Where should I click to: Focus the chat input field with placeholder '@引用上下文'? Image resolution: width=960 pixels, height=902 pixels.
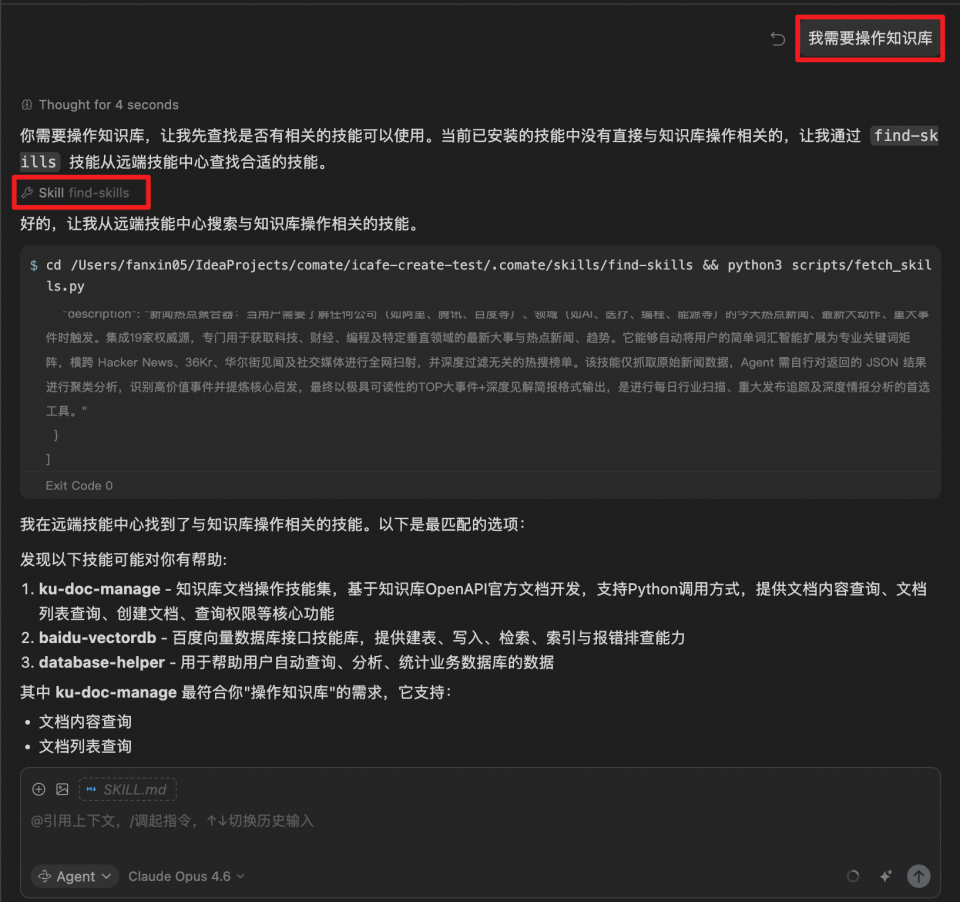pyautogui.click(x=480, y=821)
